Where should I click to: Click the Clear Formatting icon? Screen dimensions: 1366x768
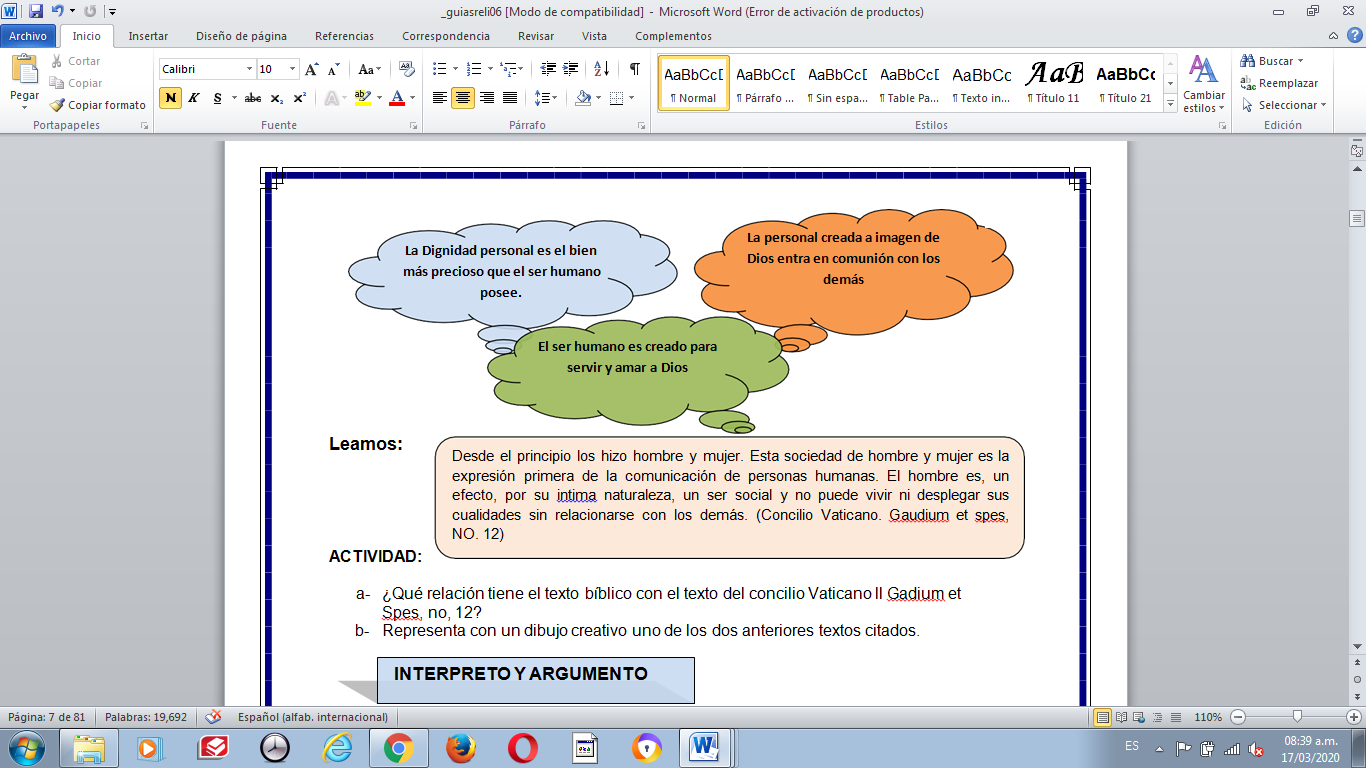tap(406, 69)
